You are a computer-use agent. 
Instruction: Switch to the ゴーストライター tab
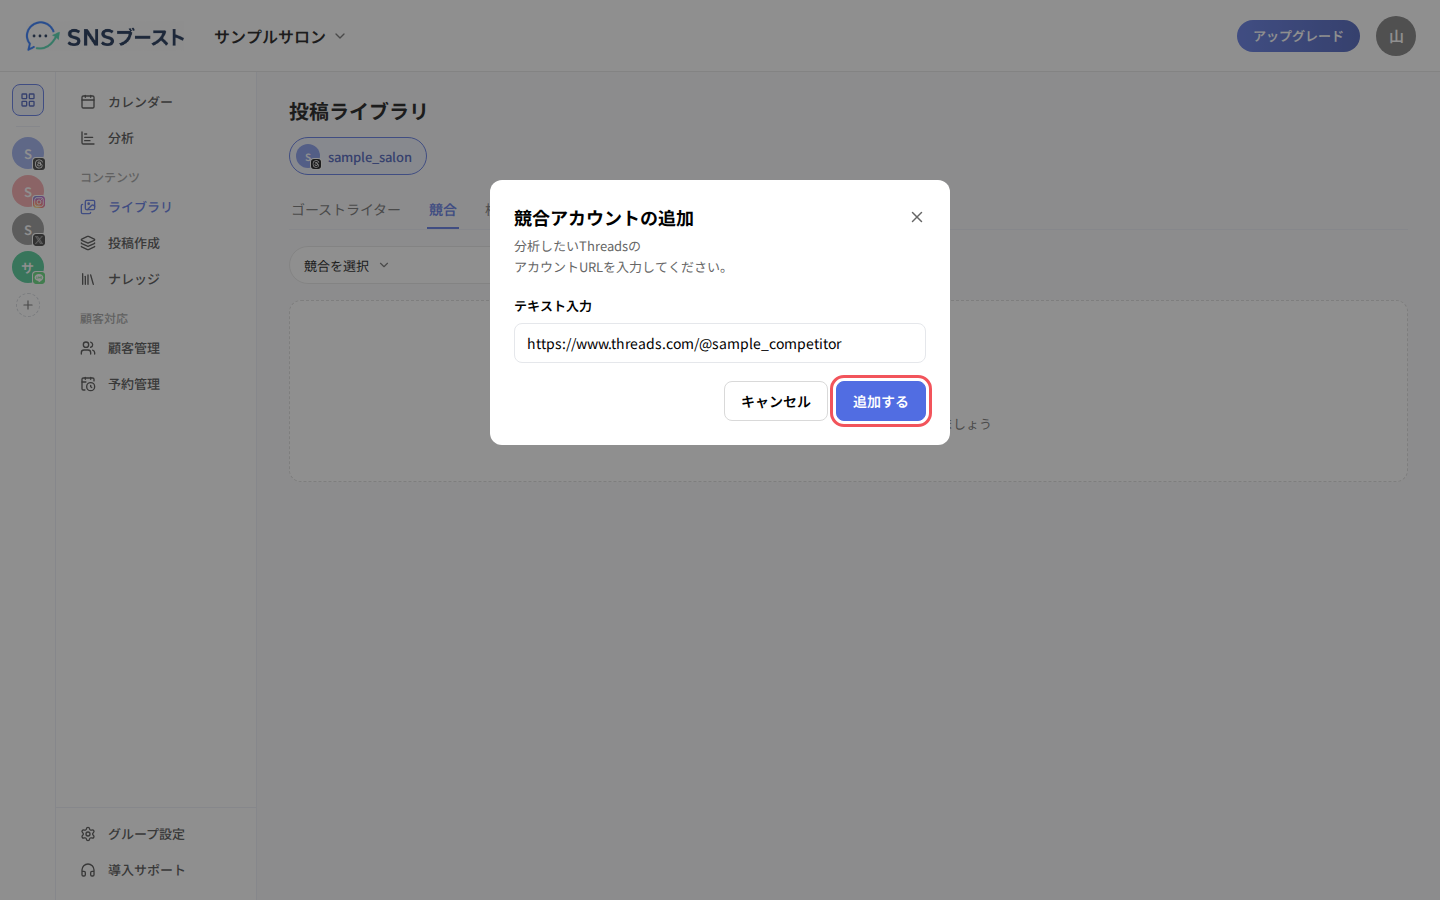(x=346, y=210)
